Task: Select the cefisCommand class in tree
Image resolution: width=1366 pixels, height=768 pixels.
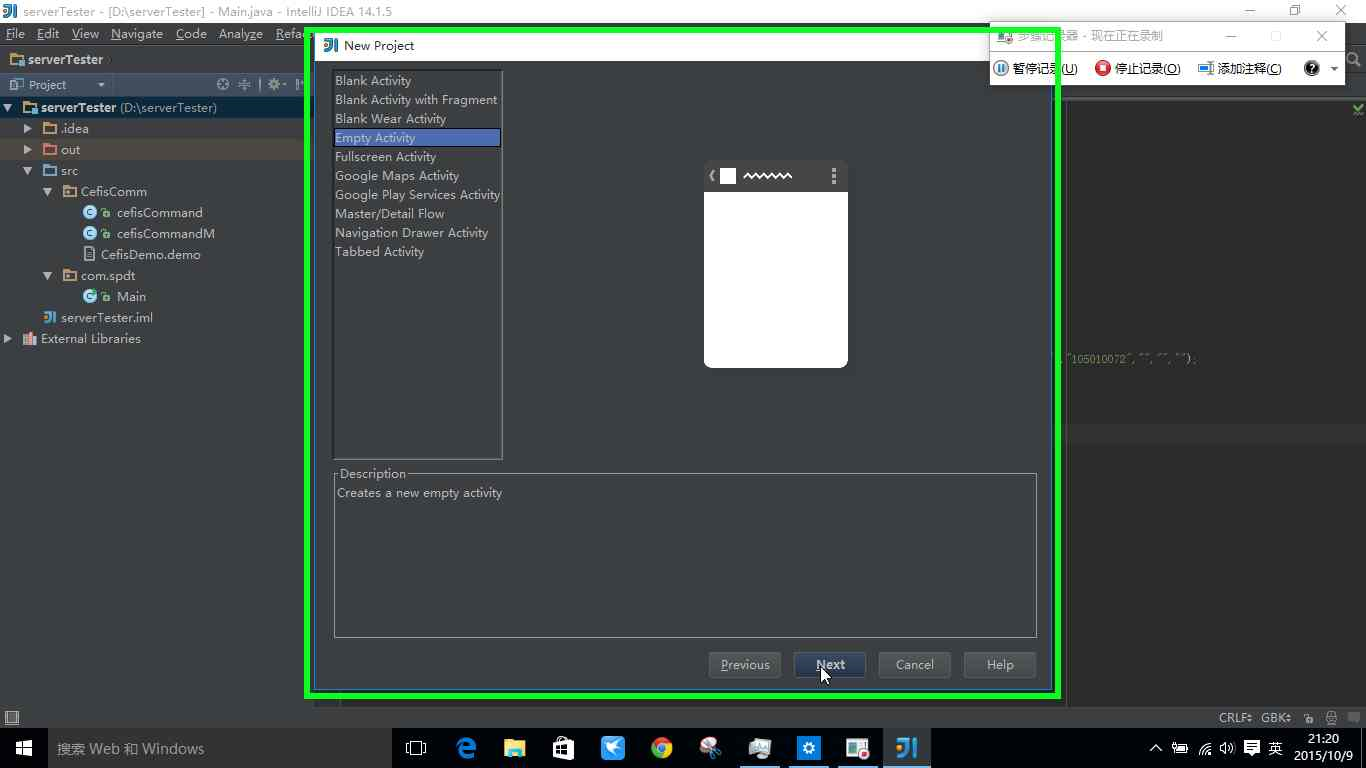Action: 159,212
